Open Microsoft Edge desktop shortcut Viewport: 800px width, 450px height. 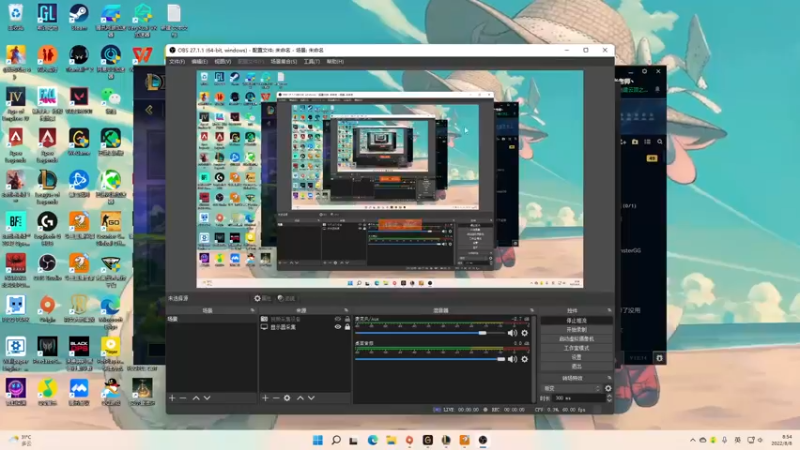point(110,313)
